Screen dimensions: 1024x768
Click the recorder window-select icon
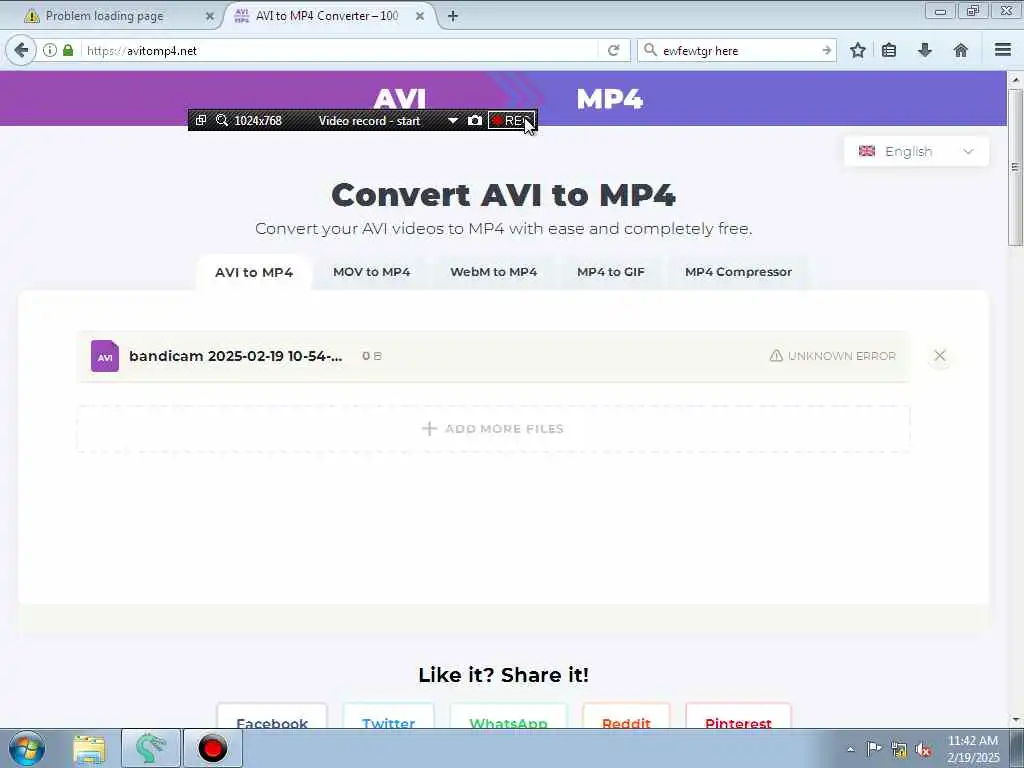(x=201, y=120)
